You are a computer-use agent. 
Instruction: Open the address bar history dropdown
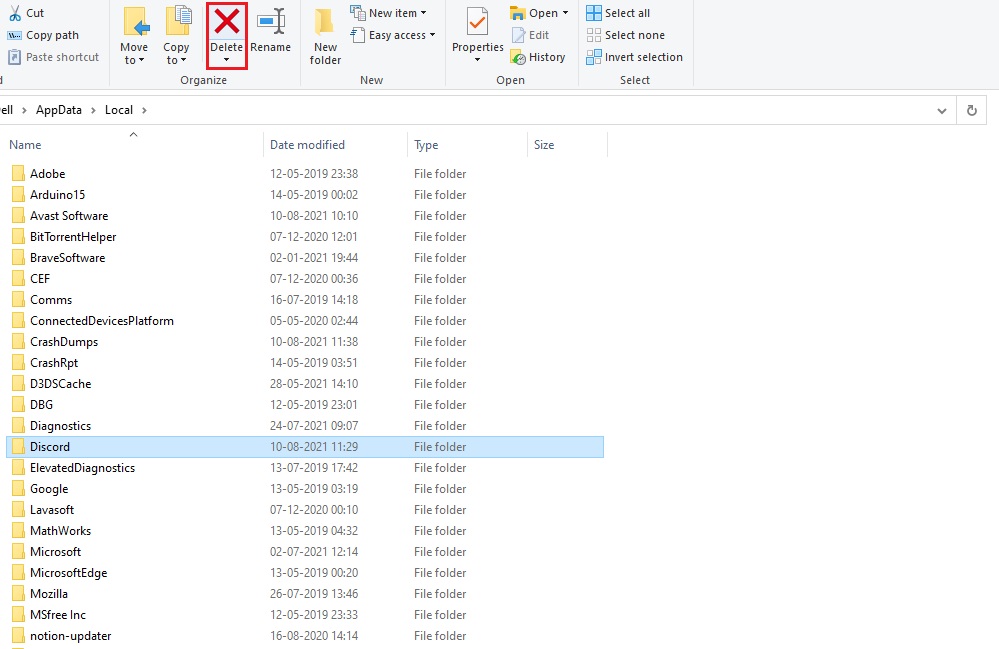click(942, 111)
